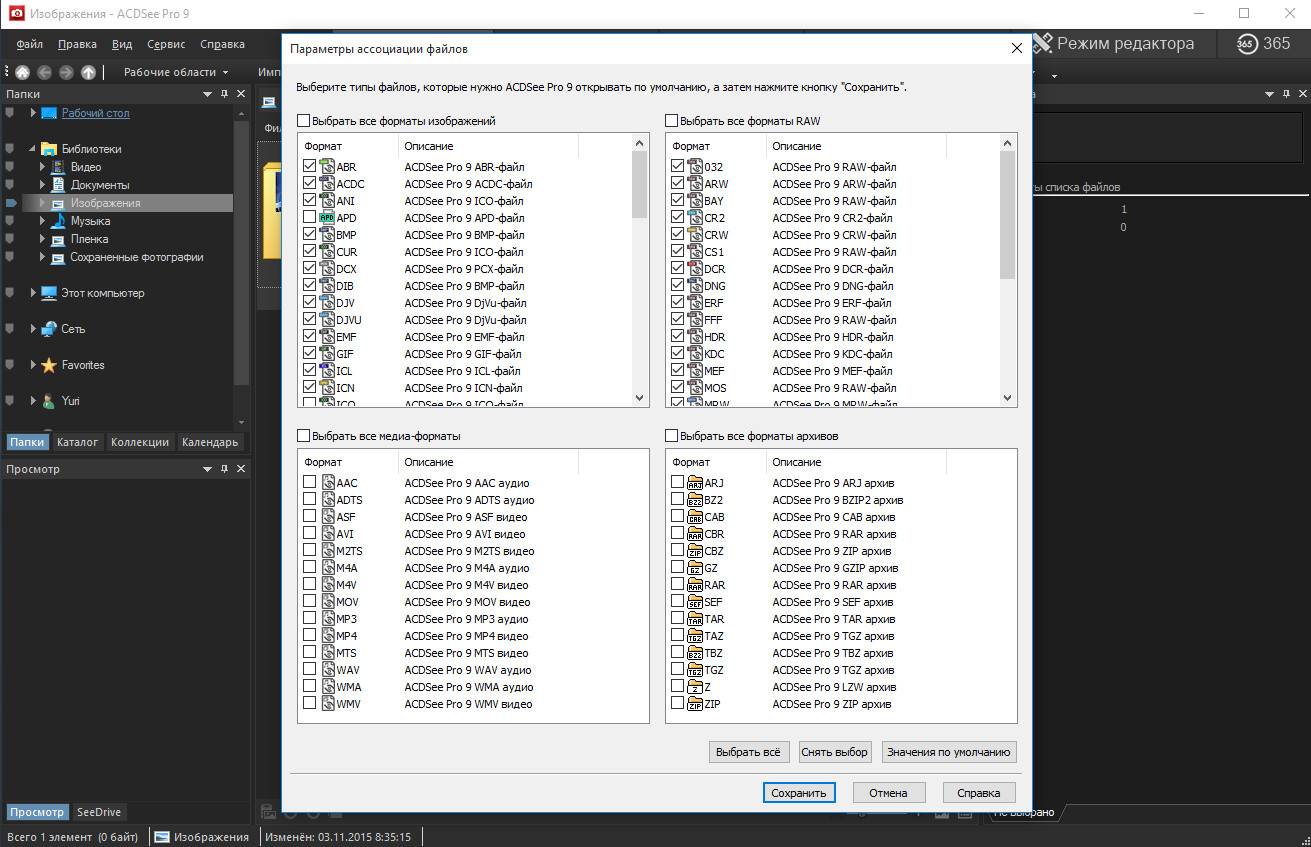Click the Favorites star icon
This screenshot has height=847, width=1311.
pos(49,365)
